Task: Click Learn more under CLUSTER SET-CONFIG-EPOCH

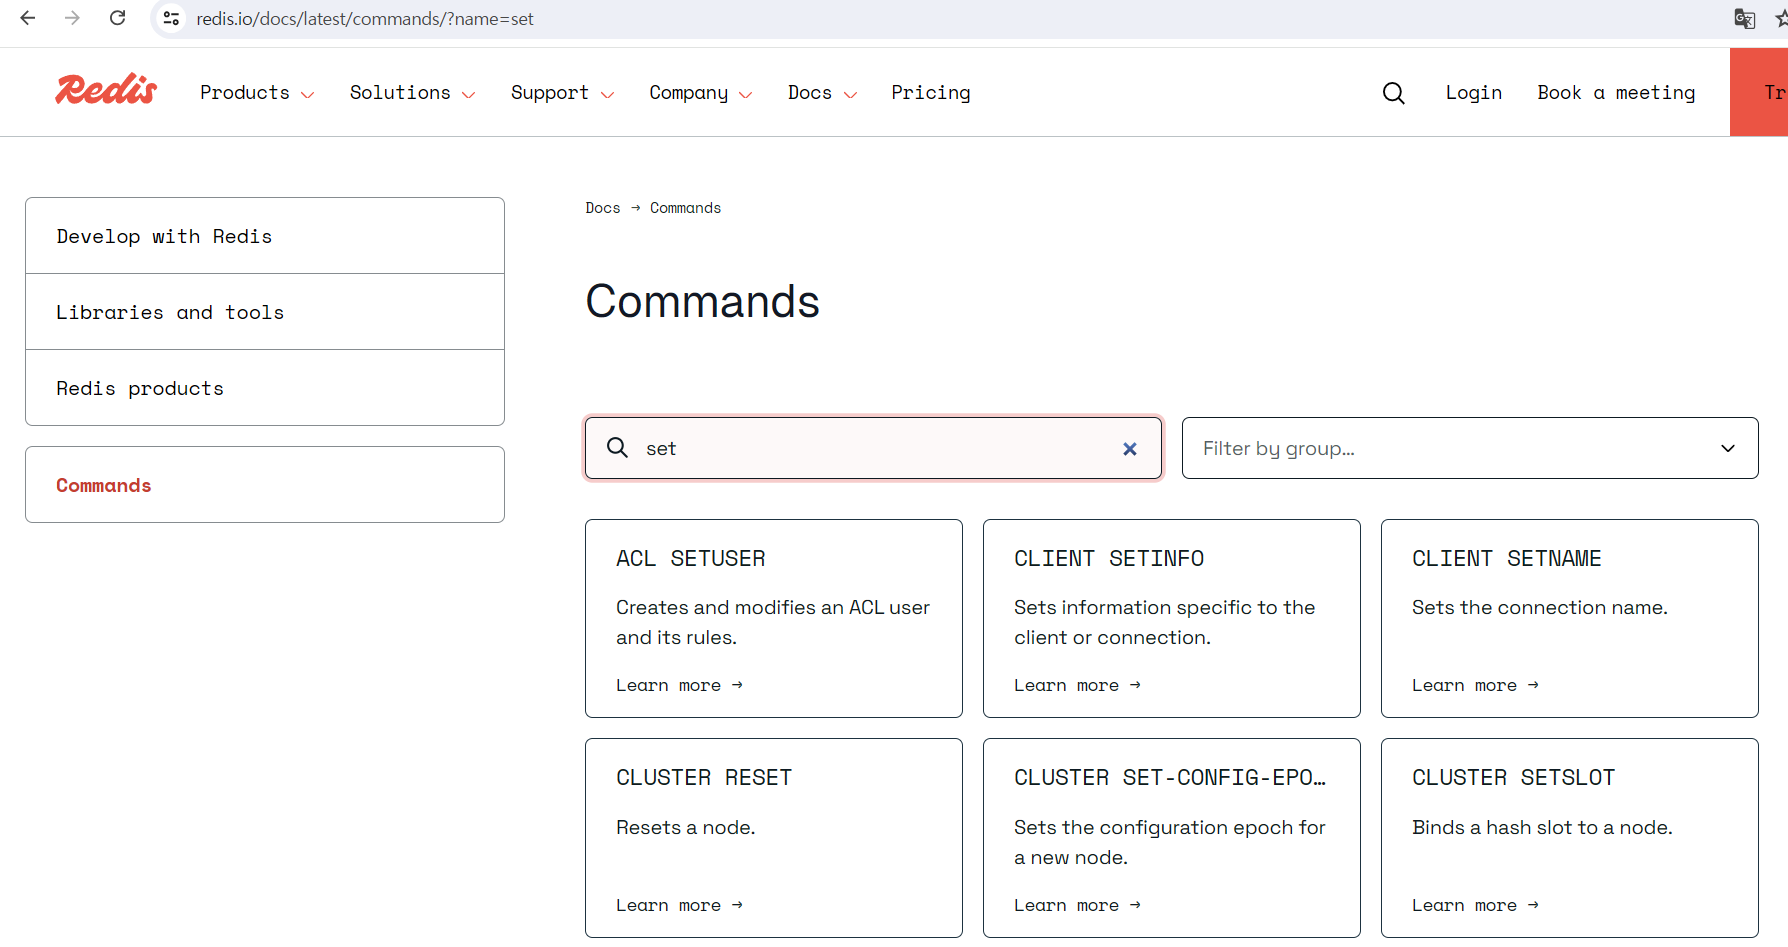Action: (1077, 905)
